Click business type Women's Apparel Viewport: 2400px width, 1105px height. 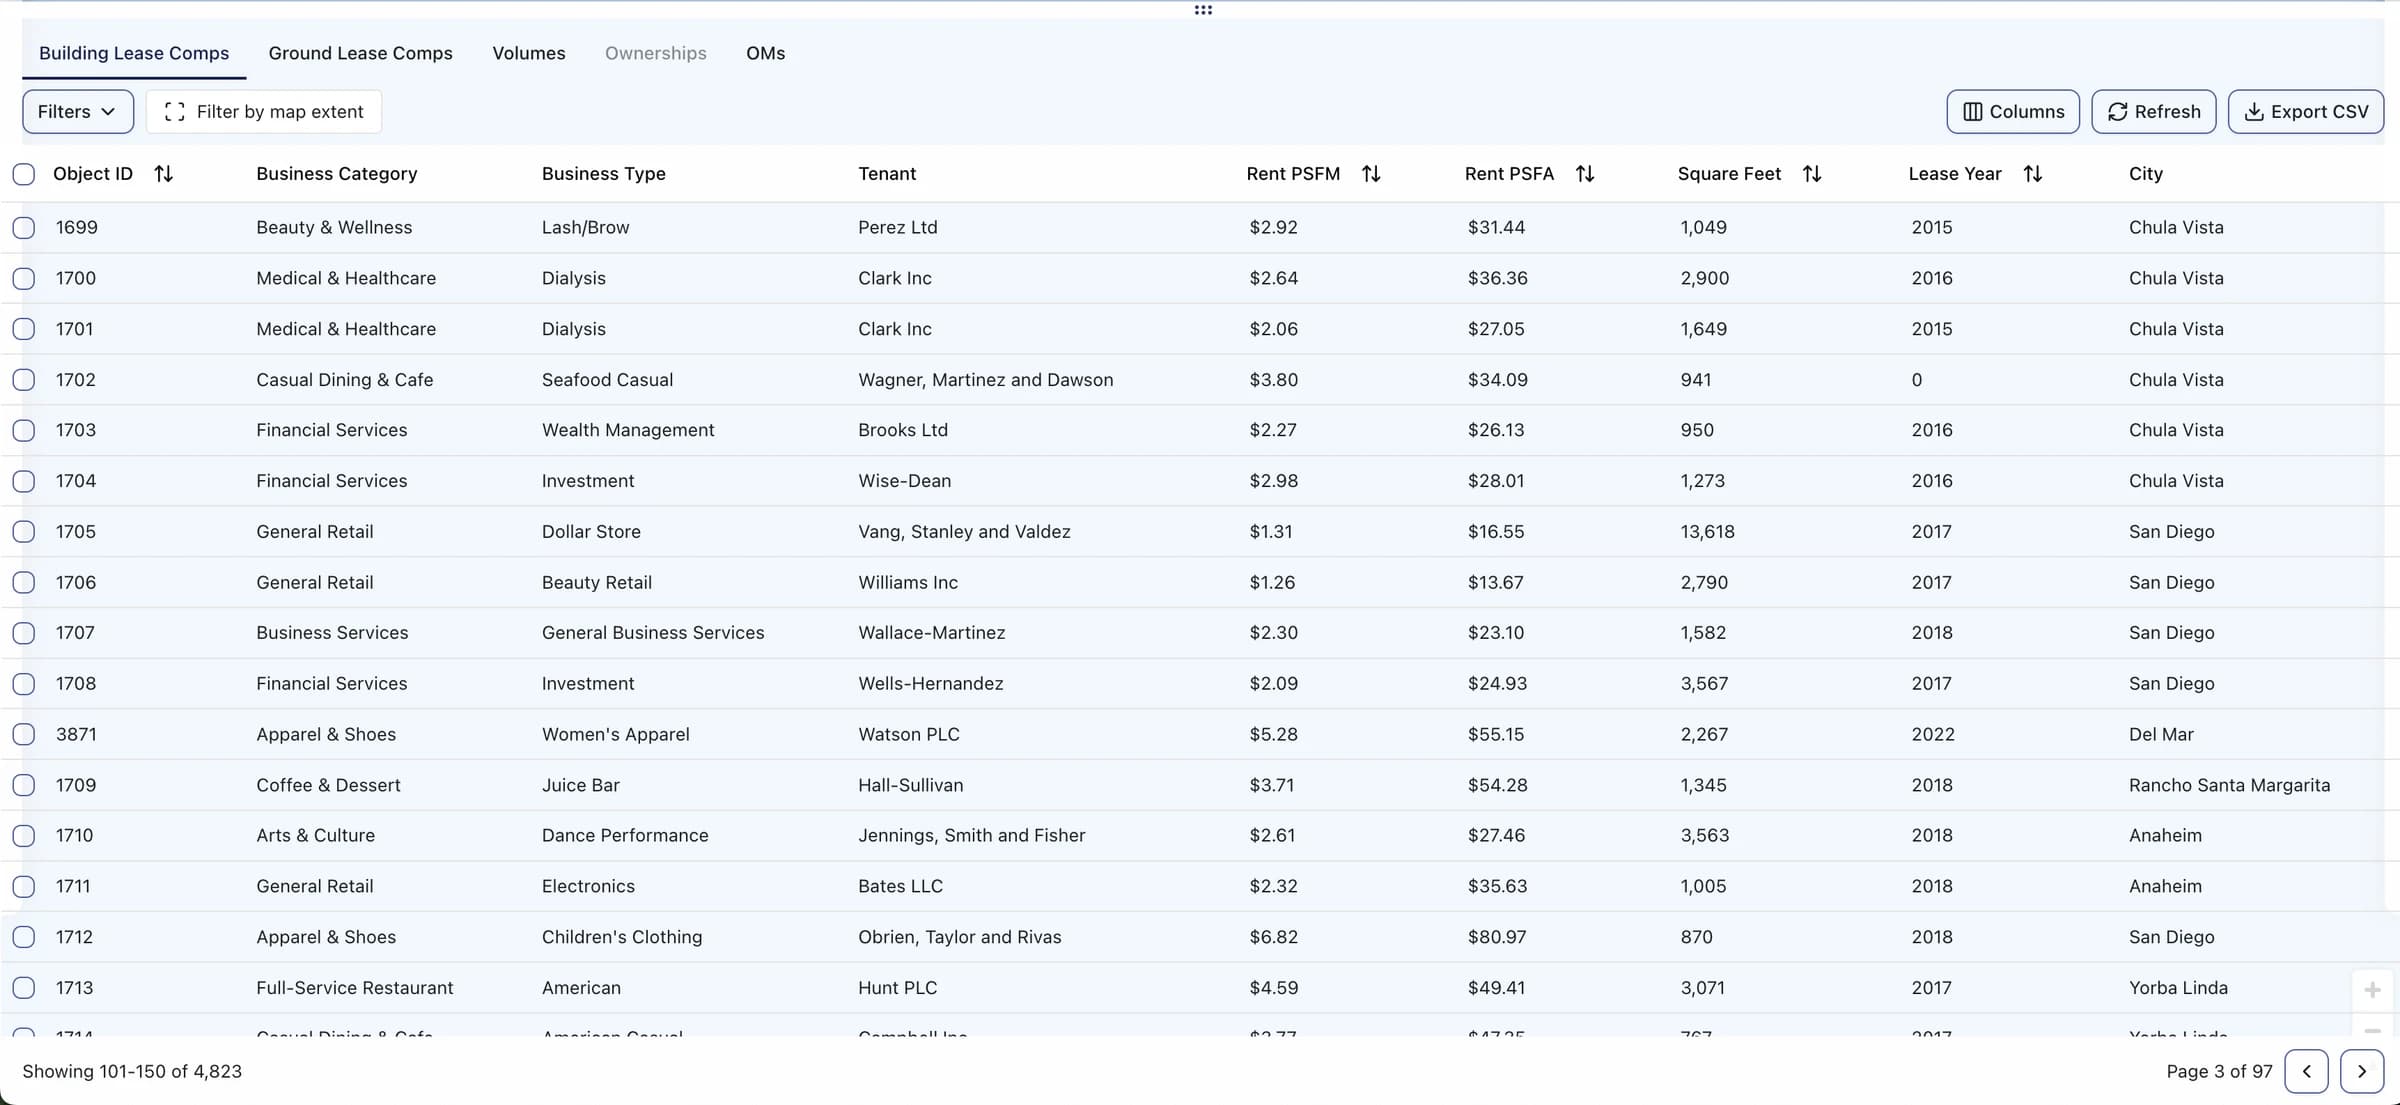pyautogui.click(x=616, y=735)
